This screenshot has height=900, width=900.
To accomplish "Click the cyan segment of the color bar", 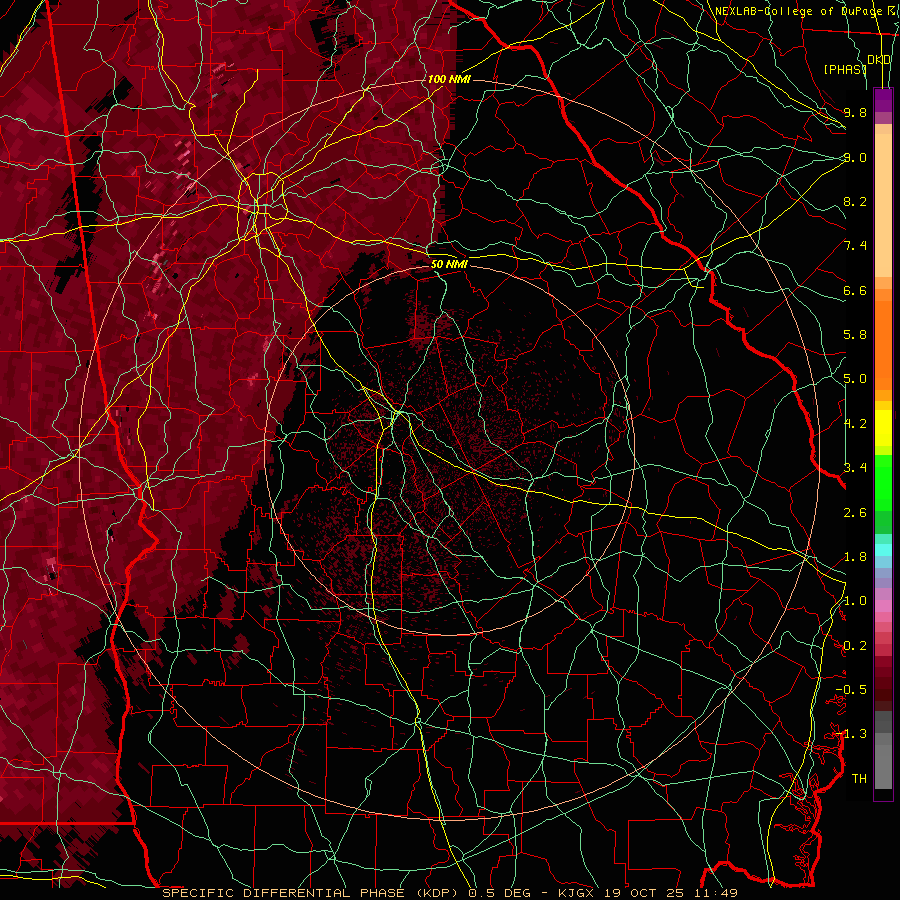I will pyautogui.click(x=883, y=549).
